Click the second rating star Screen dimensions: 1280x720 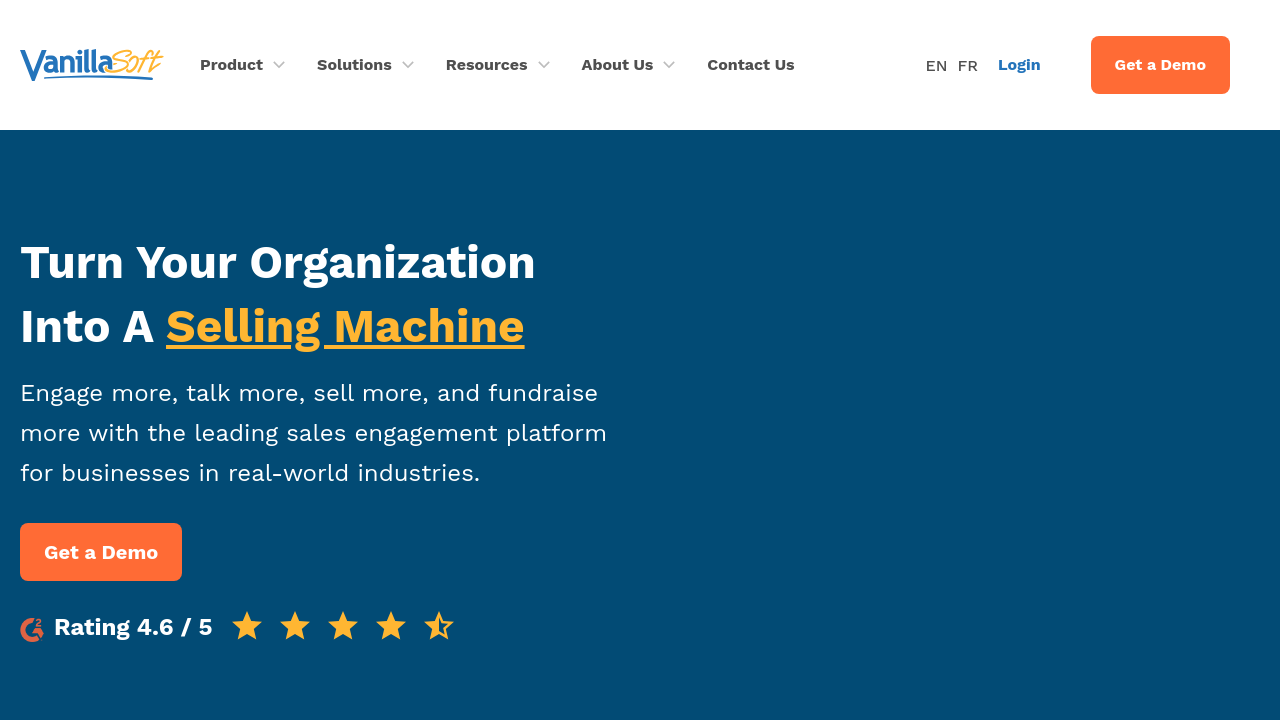(x=295, y=626)
